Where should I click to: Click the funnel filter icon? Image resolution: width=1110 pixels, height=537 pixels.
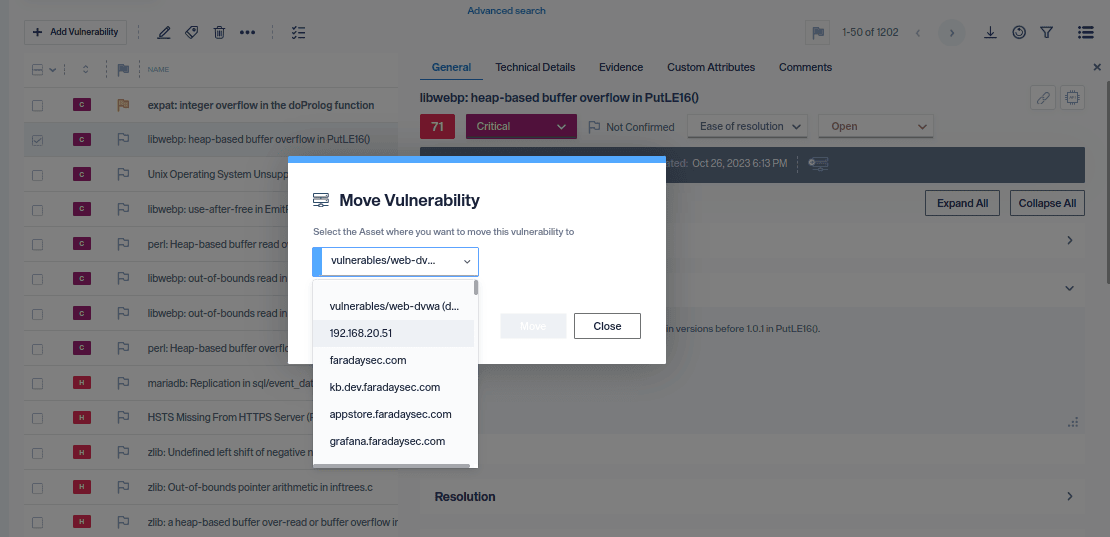pyautogui.click(x=1046, y=32)
